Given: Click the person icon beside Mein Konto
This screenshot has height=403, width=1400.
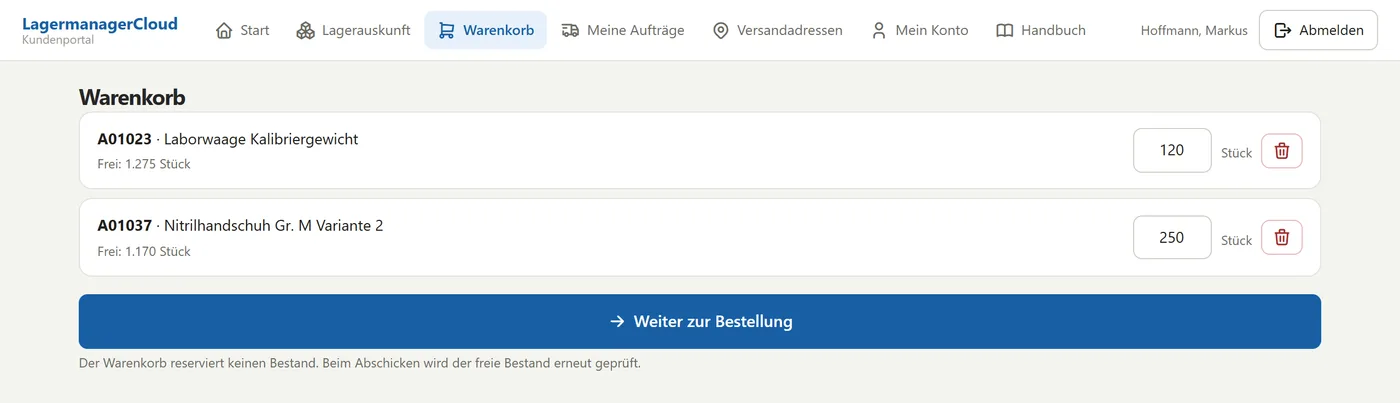Looking at the screenshot, I should 879,30.
